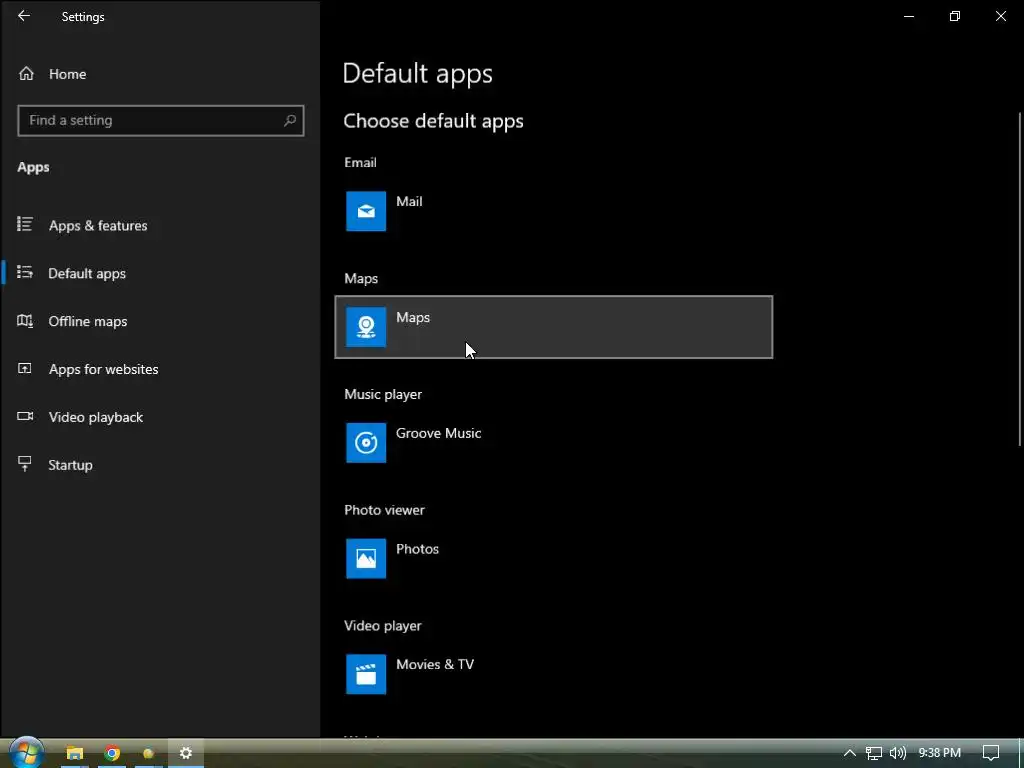Click the Apps for websites icon
Image resolution: width=1024 pixels, height=768 pixels.
coord(25,368)
